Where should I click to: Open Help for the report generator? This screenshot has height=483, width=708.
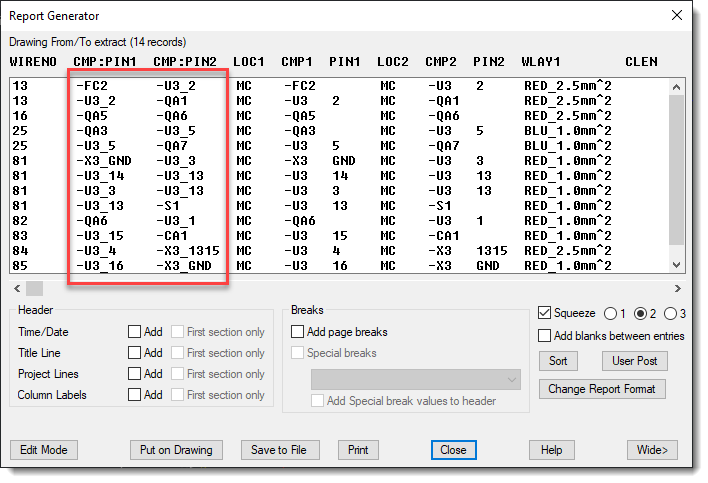(552, 450)
